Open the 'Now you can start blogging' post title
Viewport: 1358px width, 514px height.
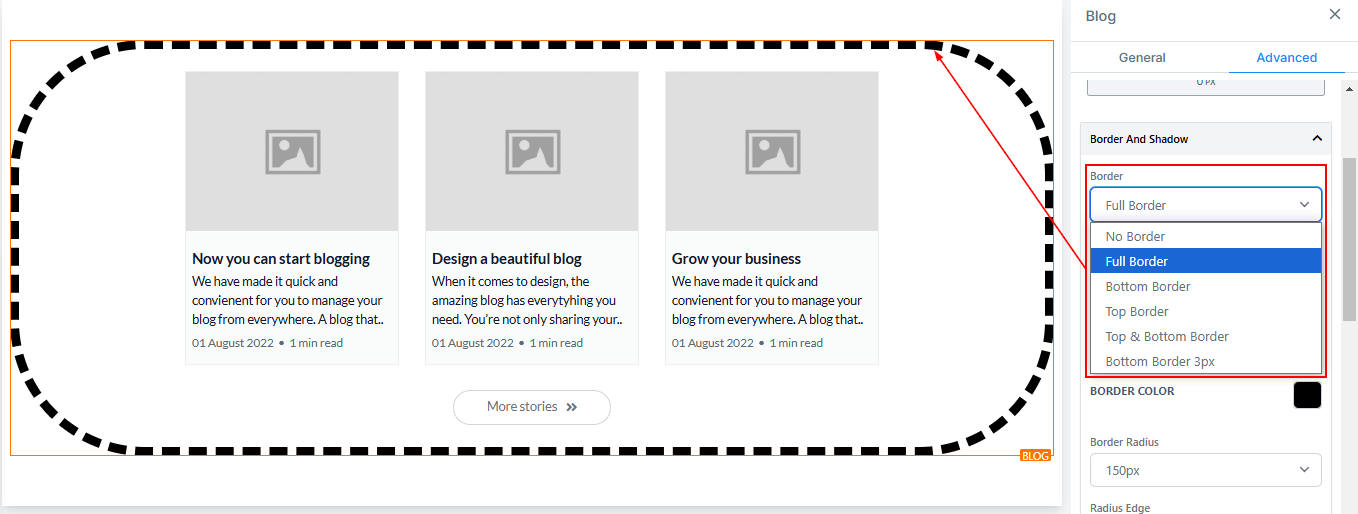pos(281,259)
